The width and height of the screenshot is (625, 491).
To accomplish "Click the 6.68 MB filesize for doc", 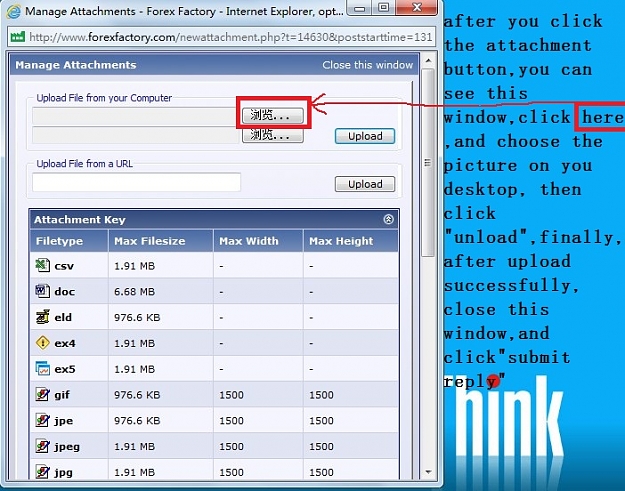I will (134, 292).
